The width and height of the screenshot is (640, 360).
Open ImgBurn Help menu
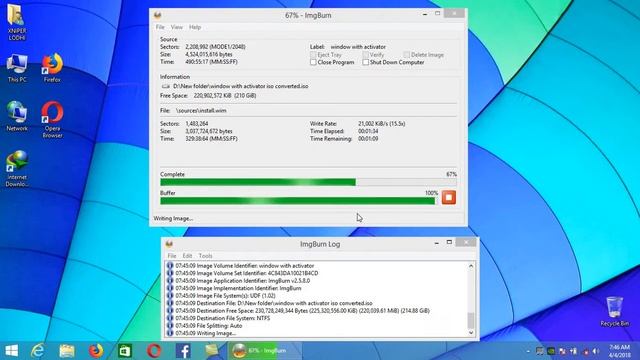tap(195, 27)
